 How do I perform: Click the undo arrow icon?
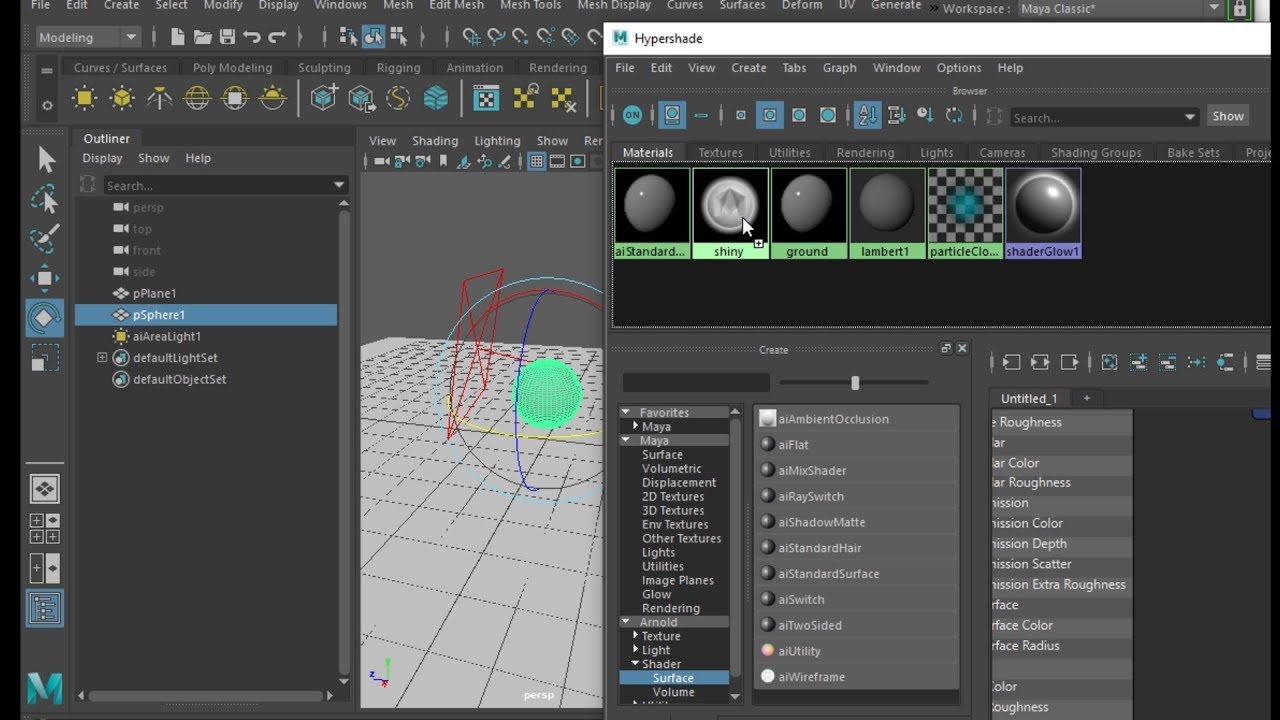point(252,37)
